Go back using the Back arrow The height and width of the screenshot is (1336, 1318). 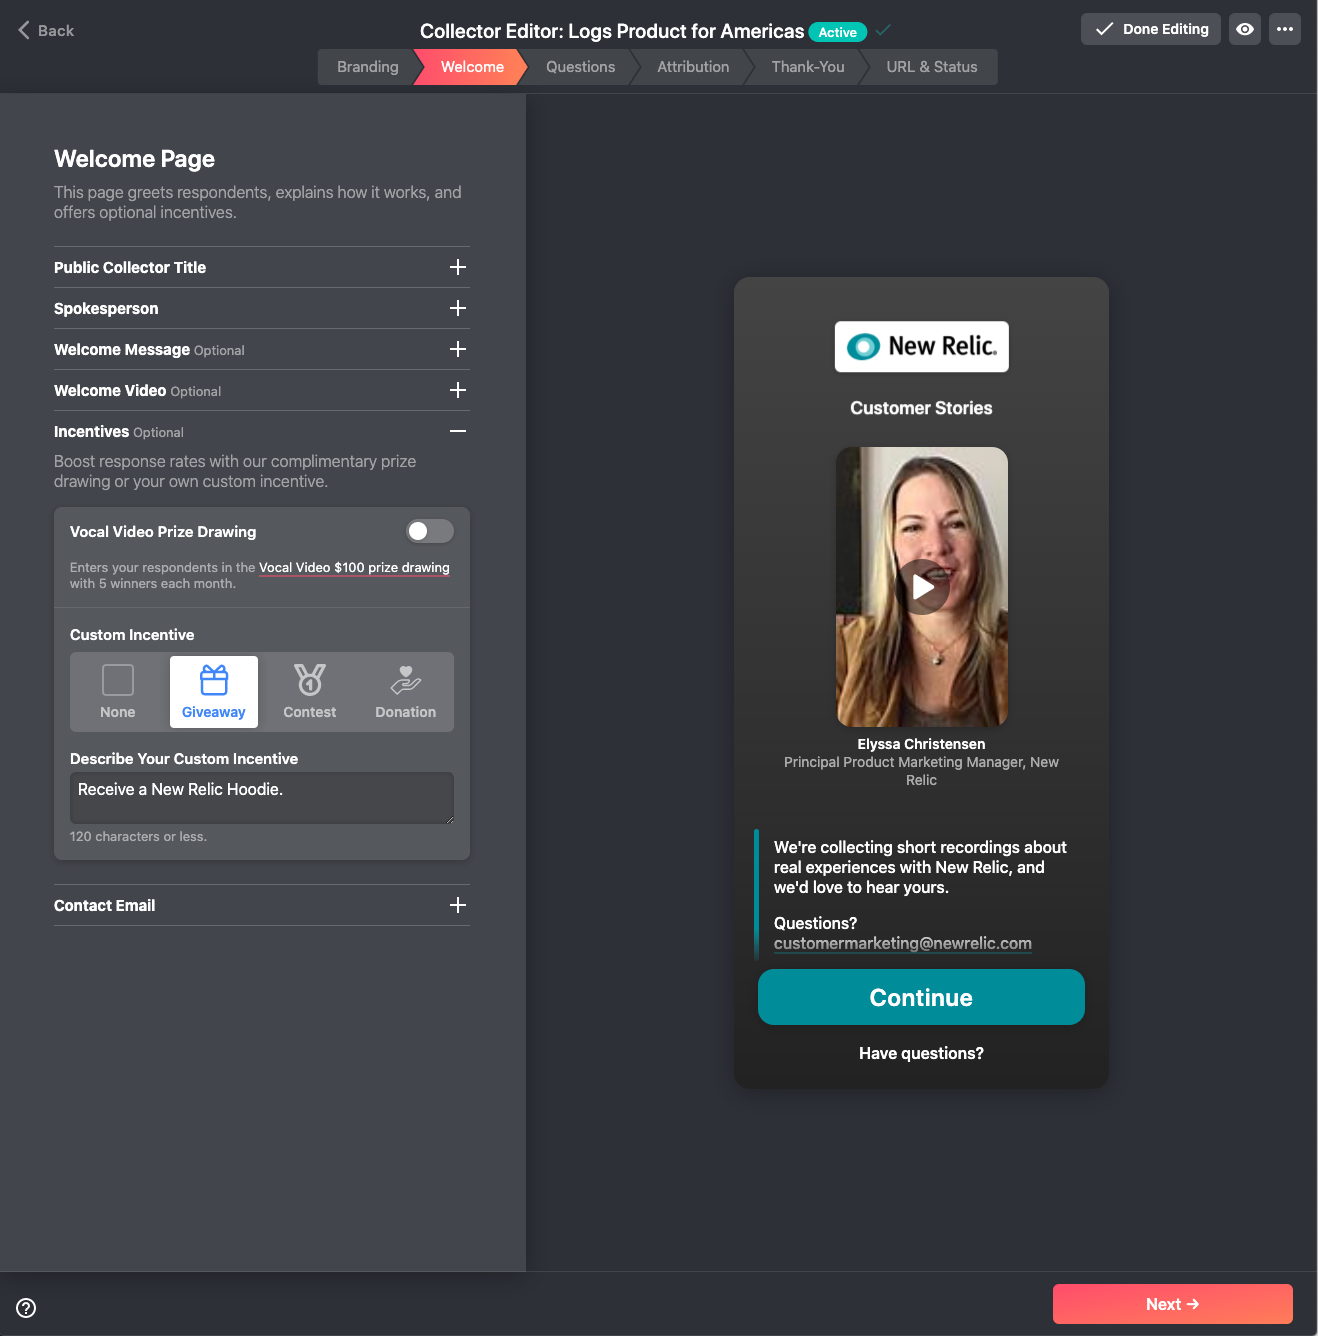pos(46,31)
